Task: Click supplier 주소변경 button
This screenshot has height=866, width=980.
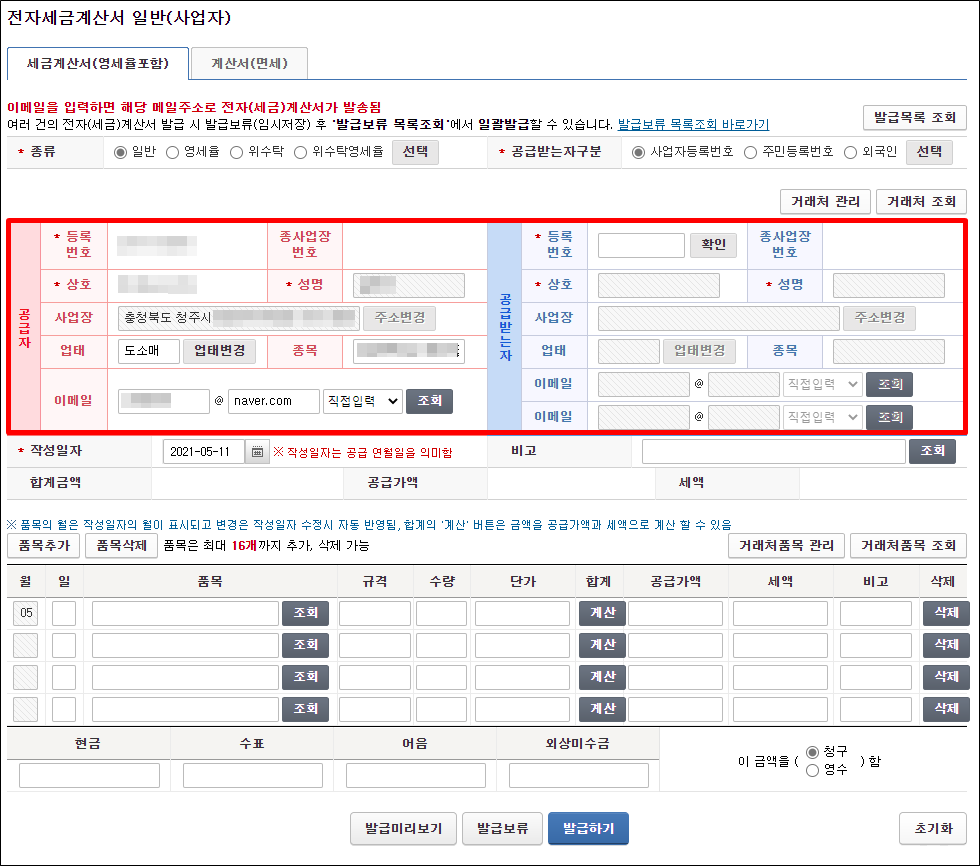Action: (x=399, y=318)
